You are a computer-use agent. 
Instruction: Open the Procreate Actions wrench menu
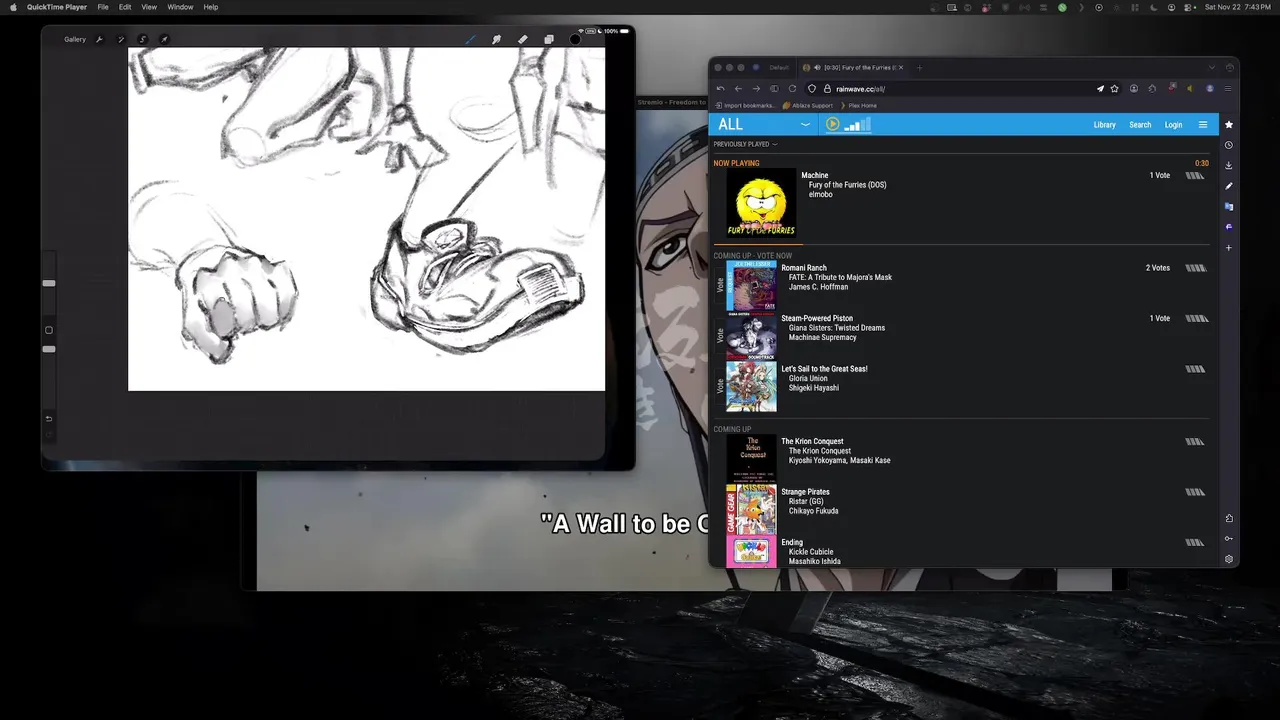[99, 40]
